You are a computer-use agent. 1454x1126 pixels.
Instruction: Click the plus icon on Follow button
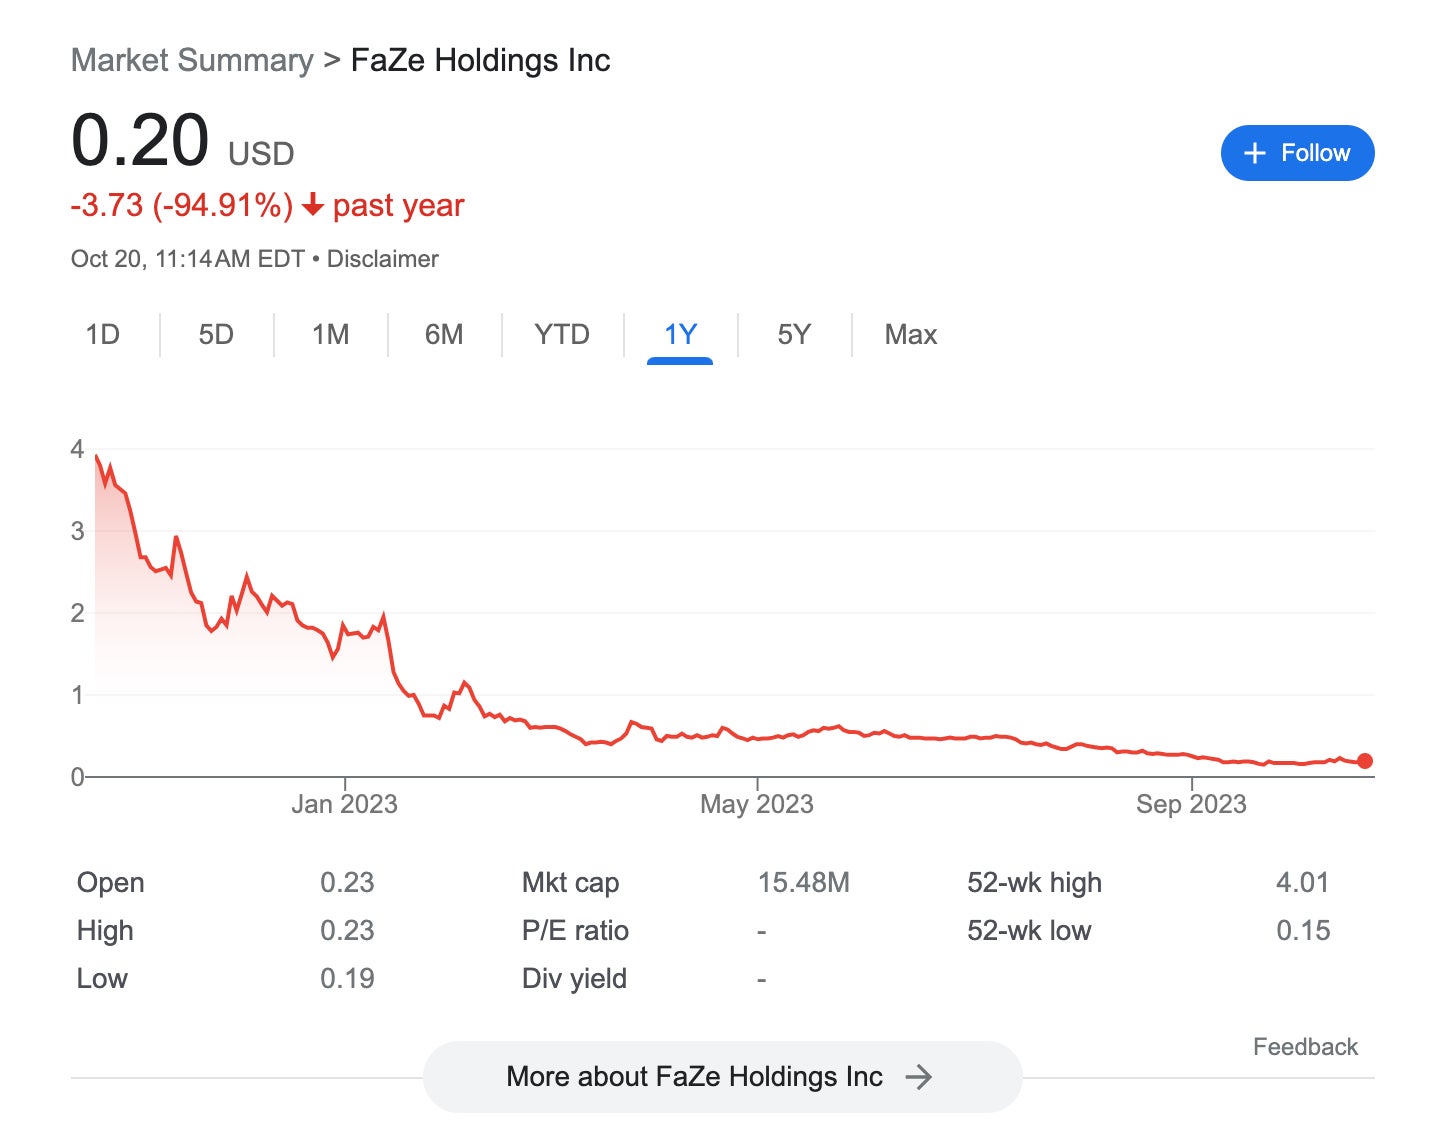pyautogui.click(x=1254, y=153)
